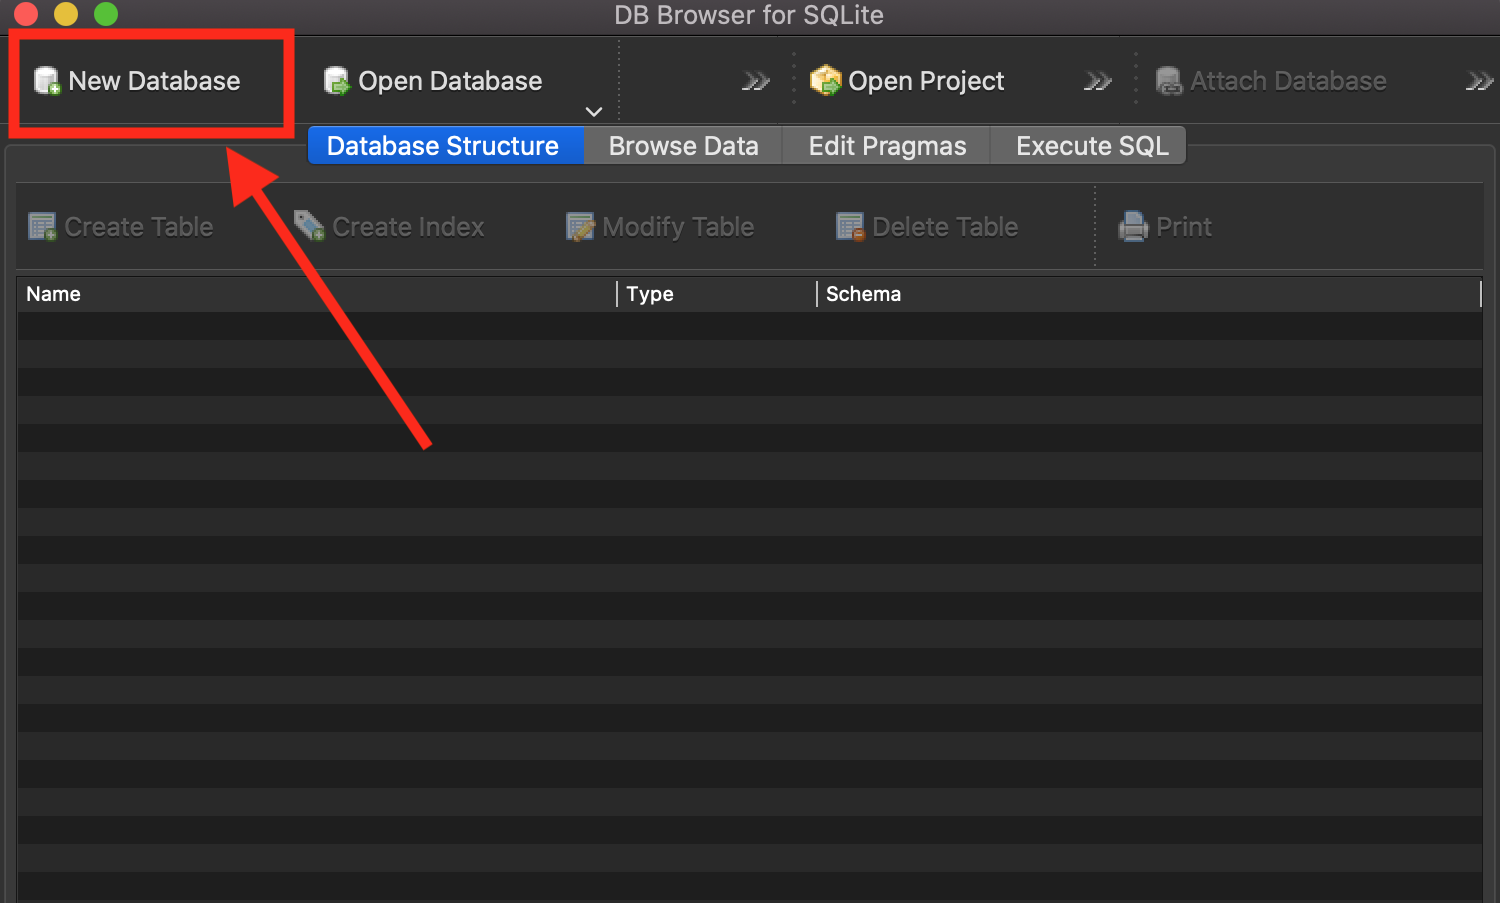Click the New Database label text
This screenshot has width=1500, height=903.
pyautogui.click(x=154, y=81)
